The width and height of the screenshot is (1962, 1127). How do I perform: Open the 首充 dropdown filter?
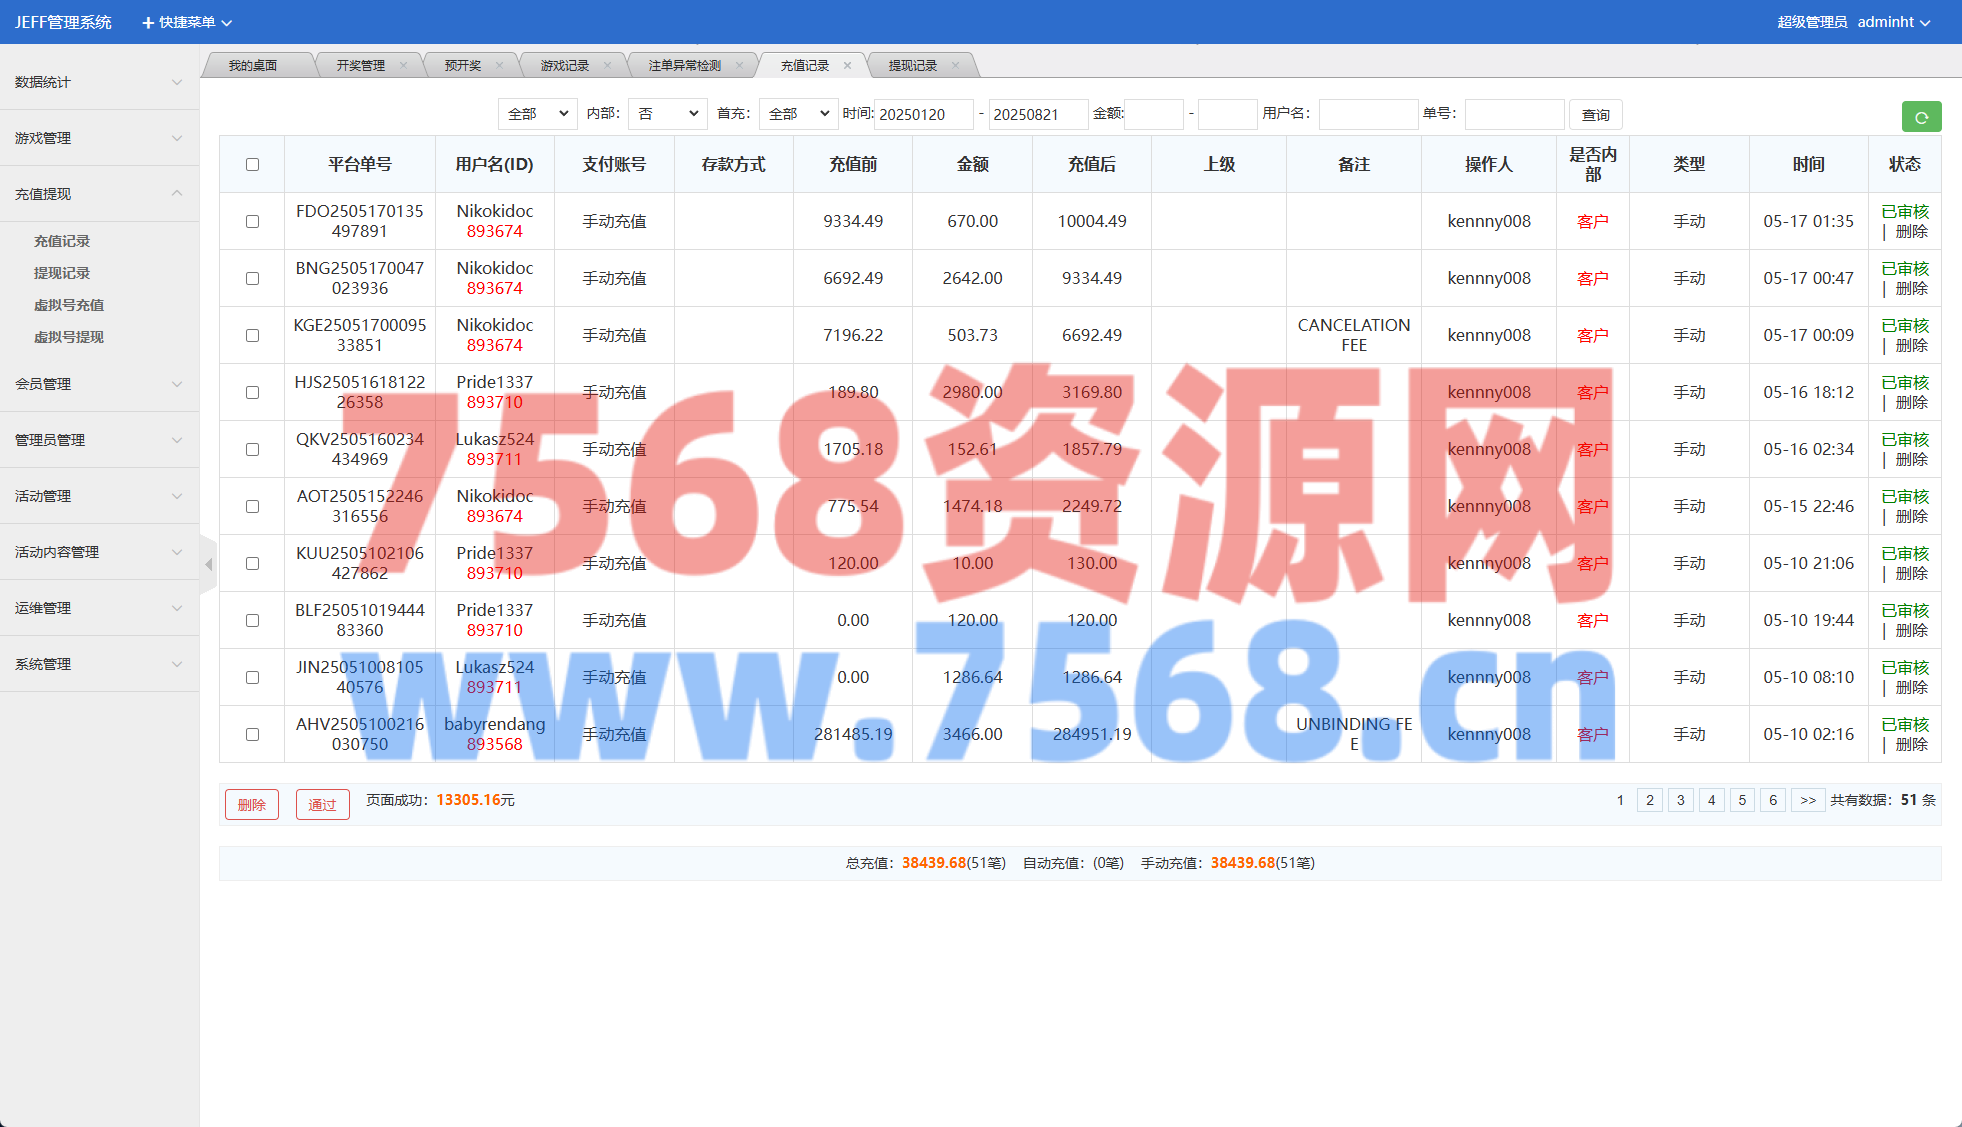pyautogui.click(x=797, y=114)
